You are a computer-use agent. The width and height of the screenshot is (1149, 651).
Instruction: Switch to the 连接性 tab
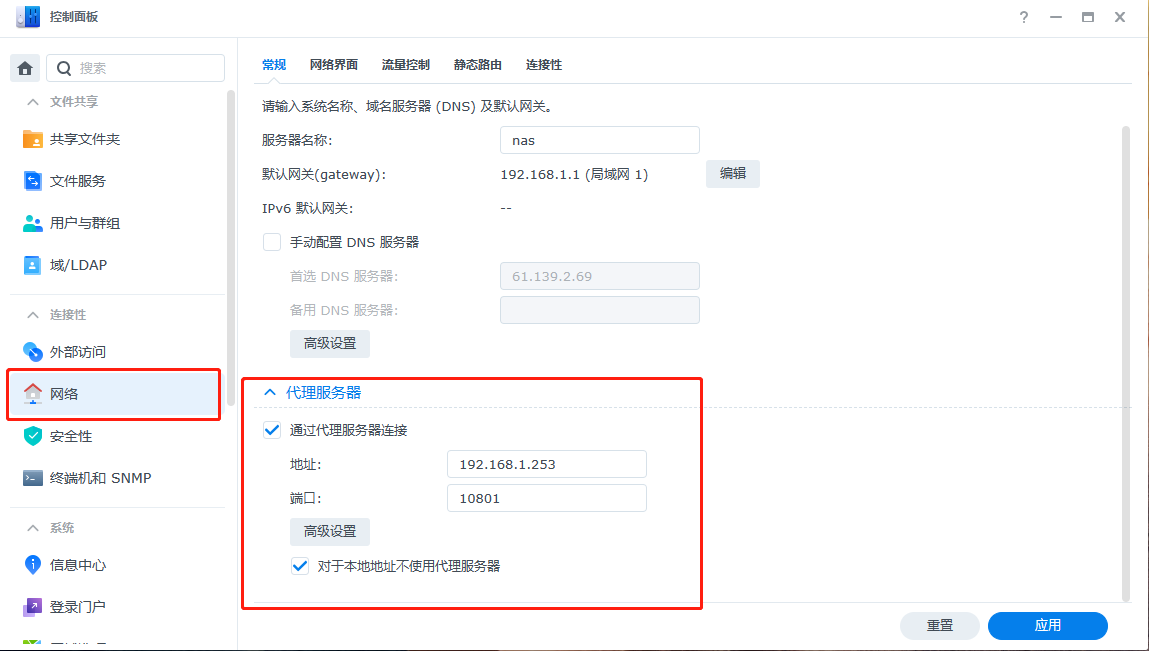544,65
